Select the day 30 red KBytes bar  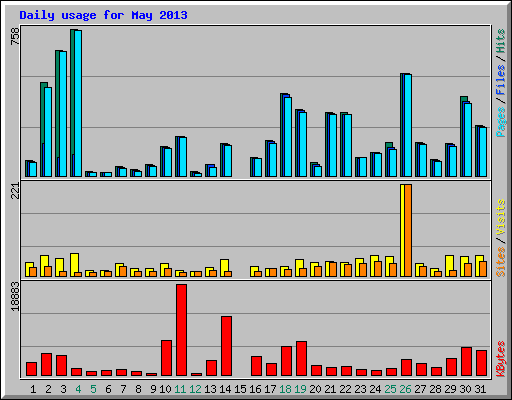466,362
